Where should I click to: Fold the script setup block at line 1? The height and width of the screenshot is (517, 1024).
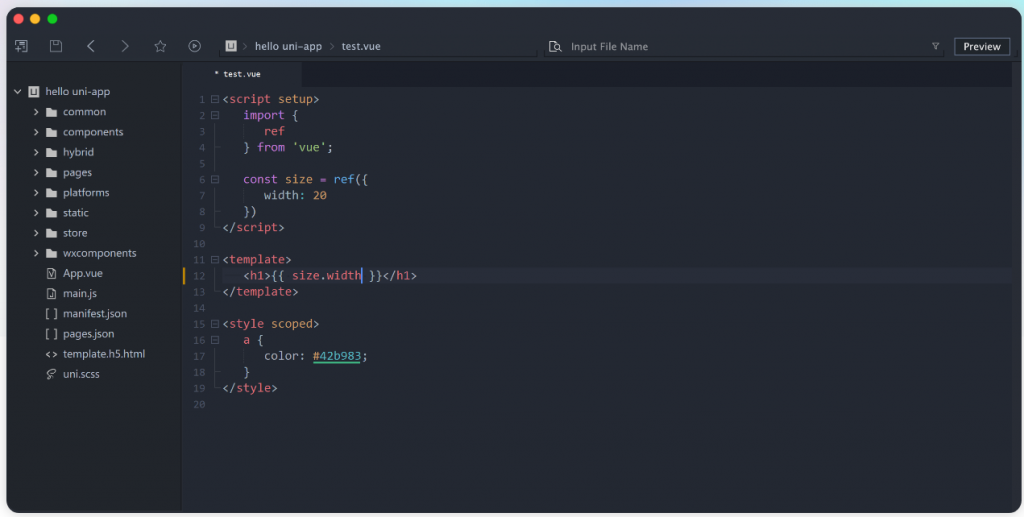215,100
